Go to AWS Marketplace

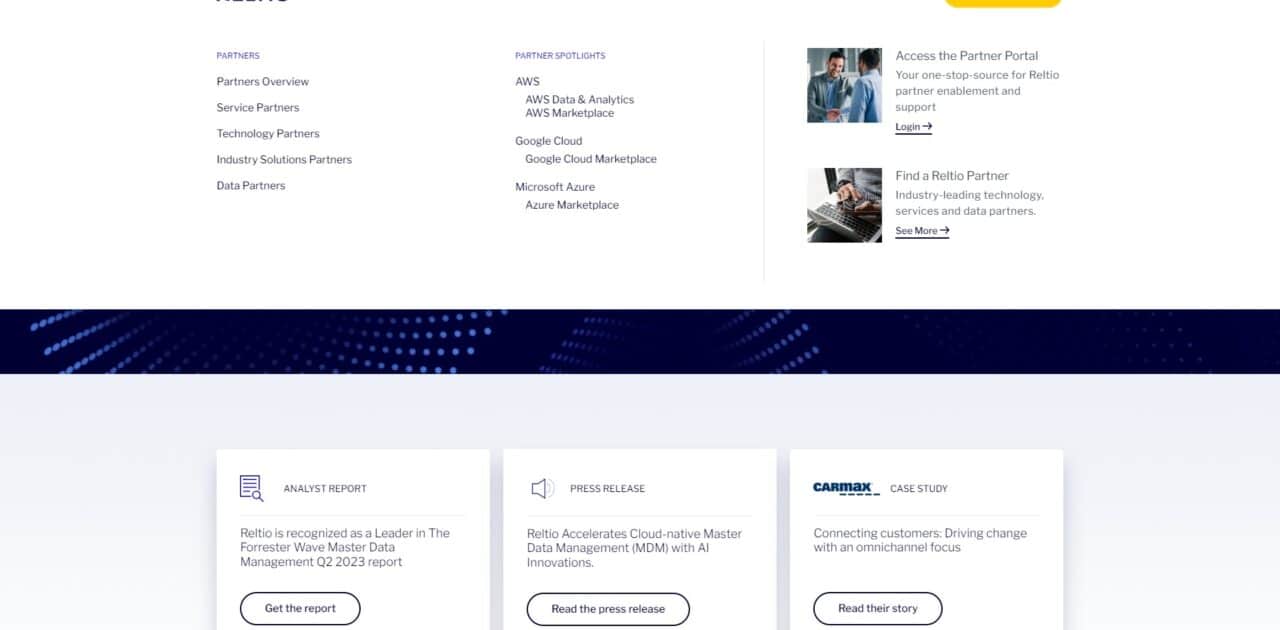click(x=570, y=113)
